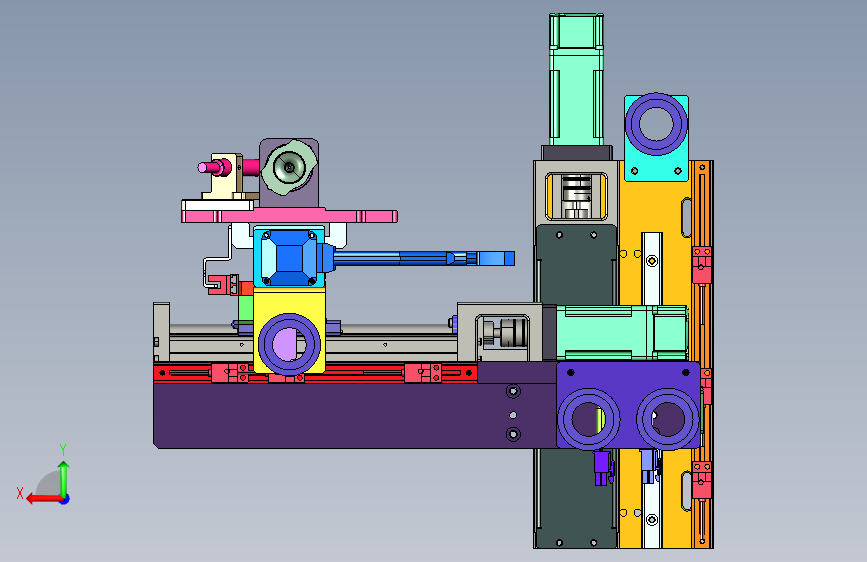Image resolution: width=867 pixels, height=562 pixels.
Task: Click the "X" label on the axis triad
Action: coord(20,493)
